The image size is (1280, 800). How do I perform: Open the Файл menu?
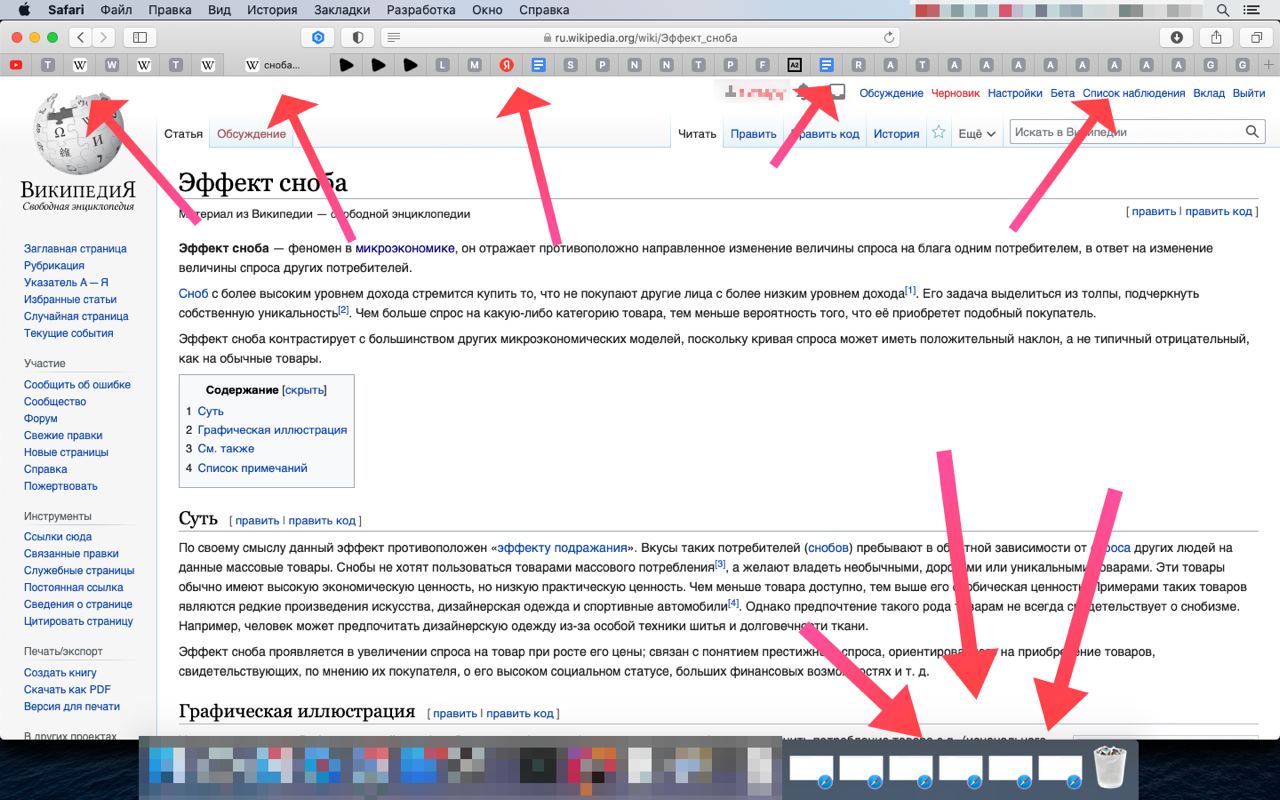coord(116,10)
